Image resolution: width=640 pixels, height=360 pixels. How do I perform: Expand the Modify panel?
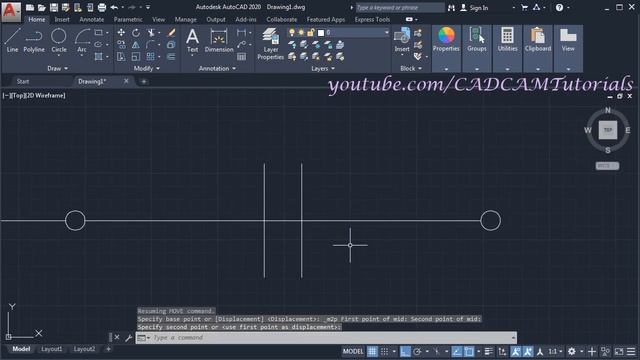coord(147,69)
